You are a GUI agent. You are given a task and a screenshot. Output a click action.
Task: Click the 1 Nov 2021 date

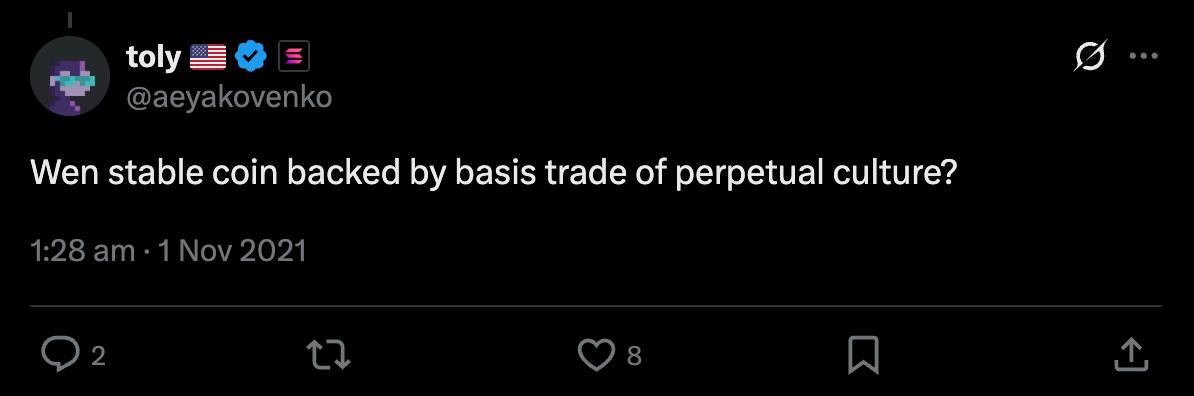[x=231, y=251]
